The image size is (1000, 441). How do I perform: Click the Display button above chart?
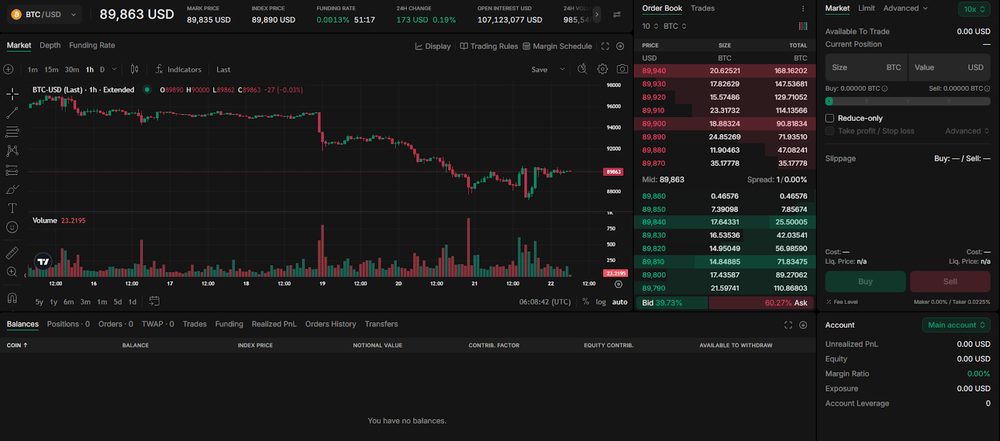(432, 46)
